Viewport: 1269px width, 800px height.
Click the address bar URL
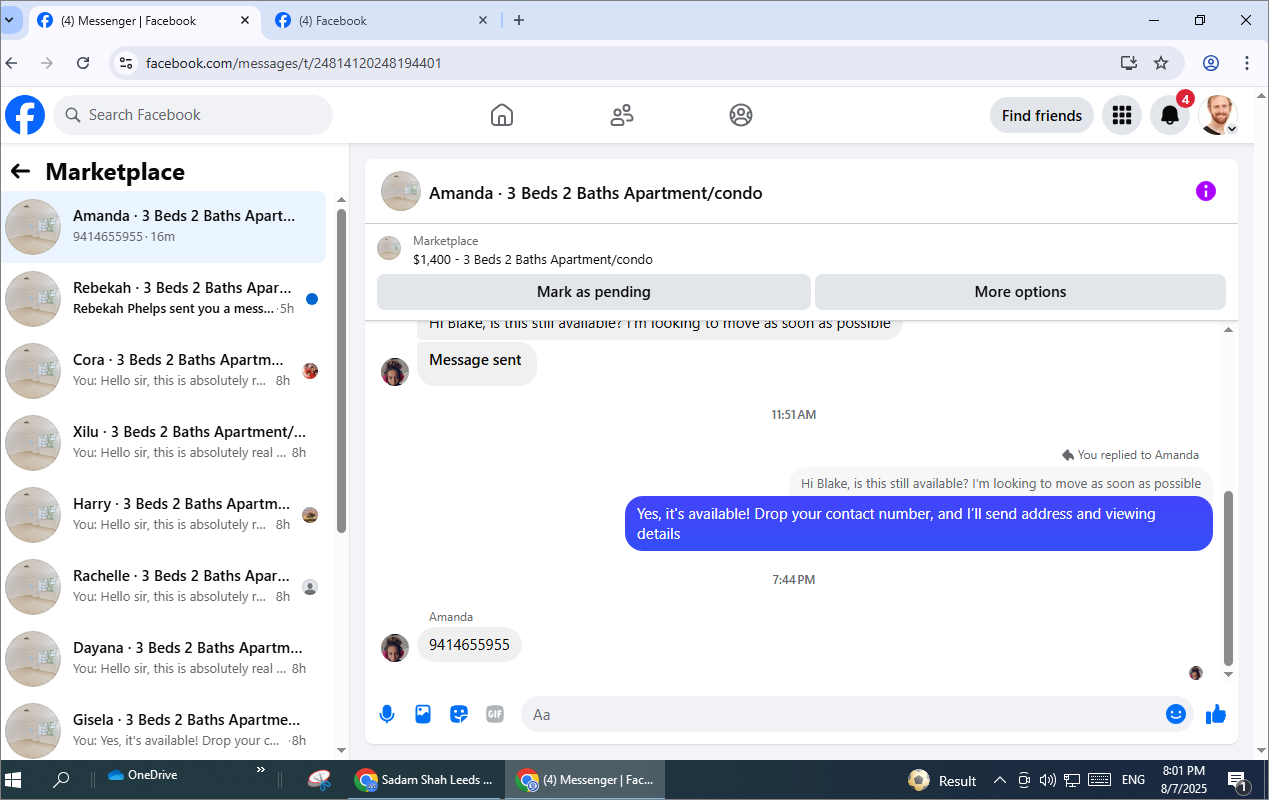point(293,63)
